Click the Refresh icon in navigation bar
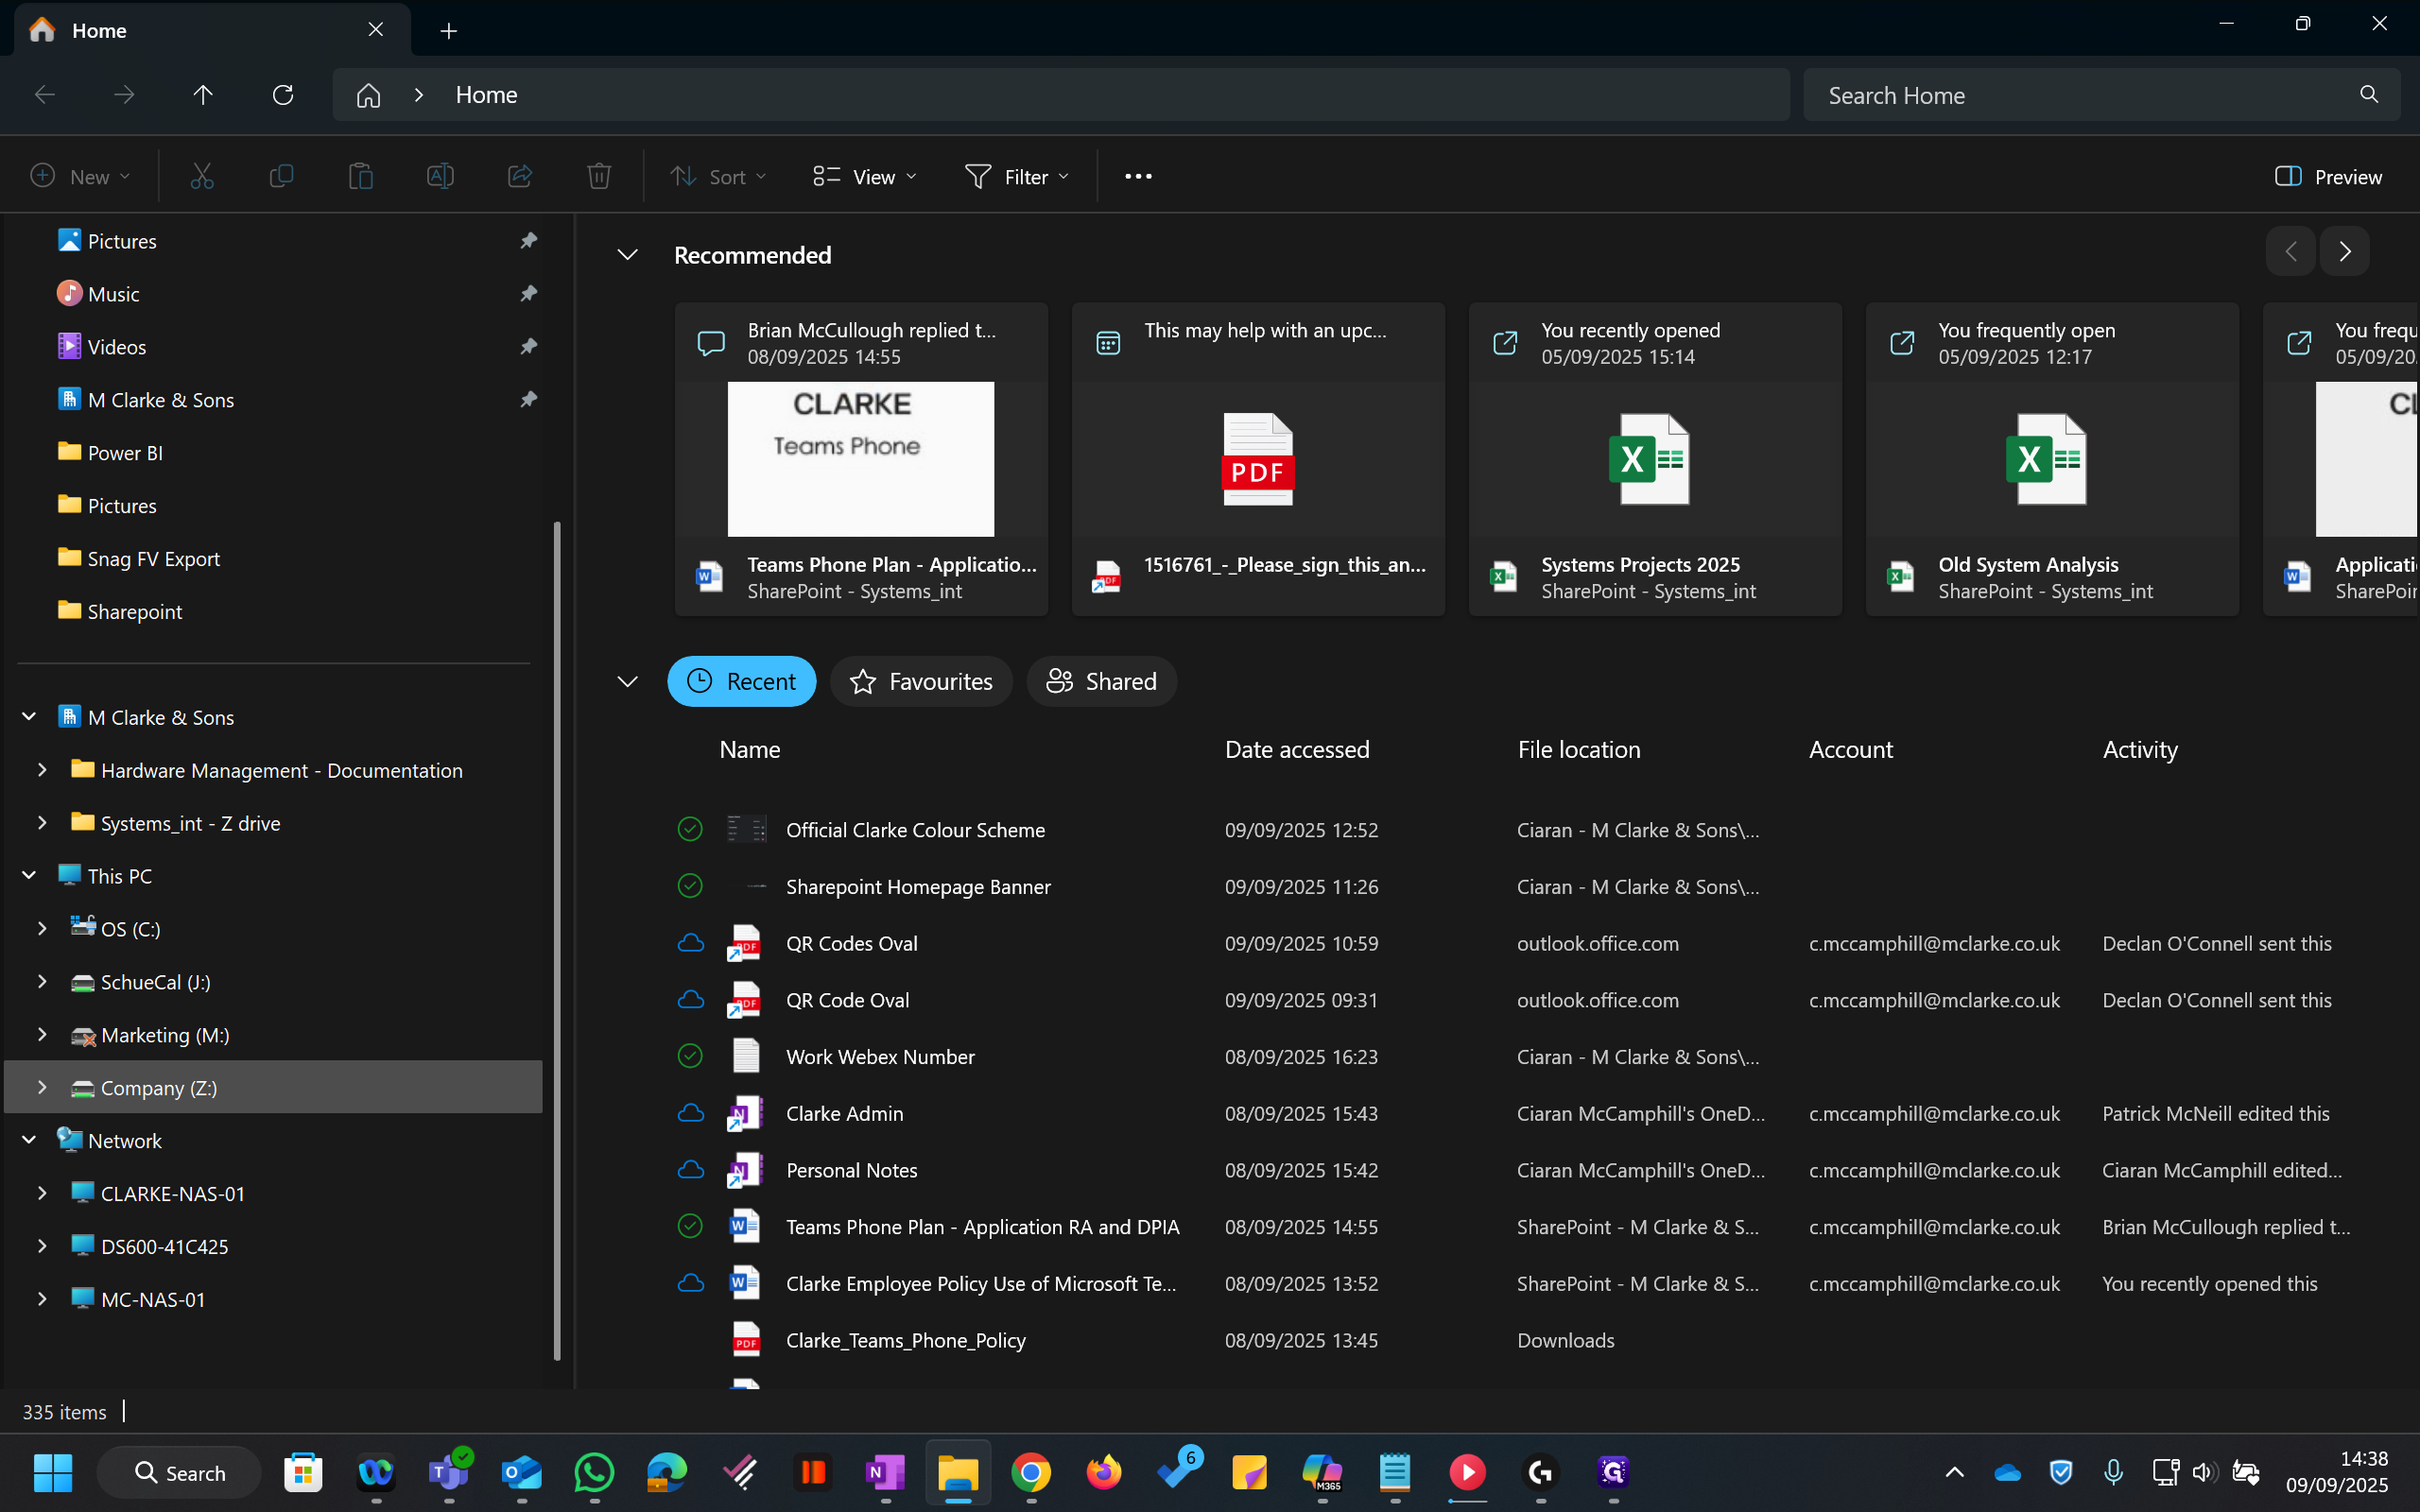Screen dimensions: 2420x1512 [x=283, y=95]
